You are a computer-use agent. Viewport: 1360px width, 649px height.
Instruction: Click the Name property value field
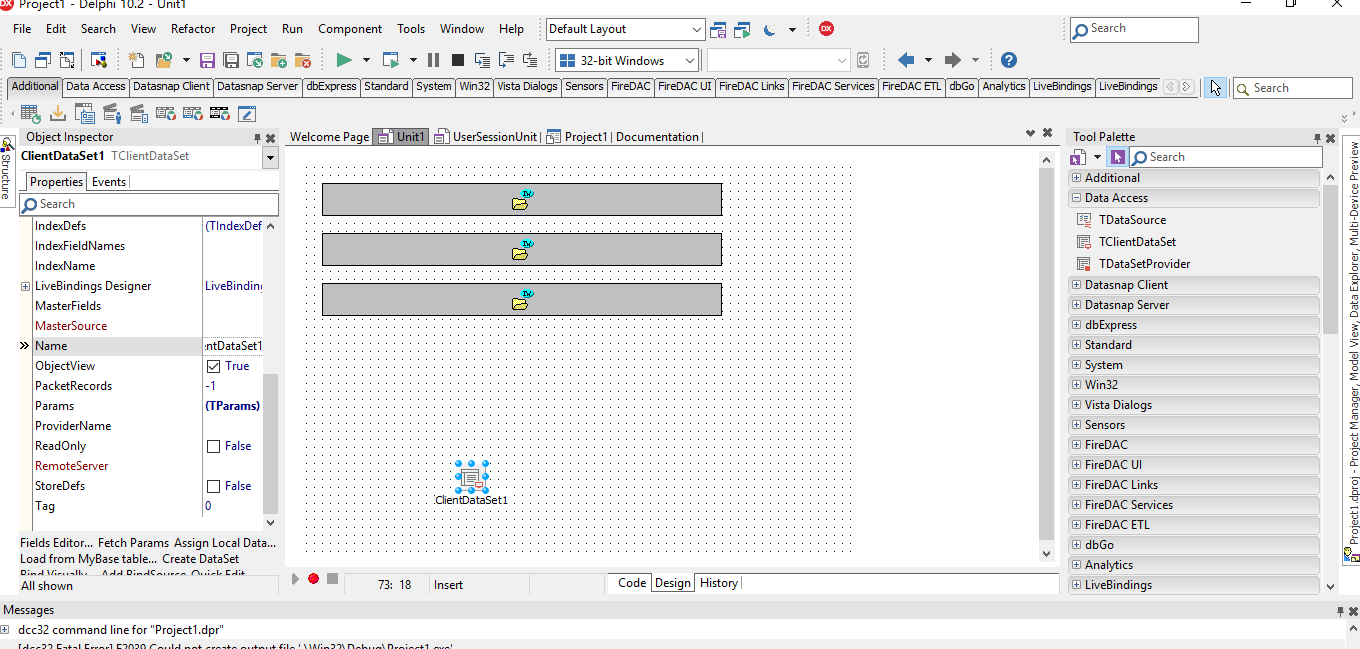(233, 346)
